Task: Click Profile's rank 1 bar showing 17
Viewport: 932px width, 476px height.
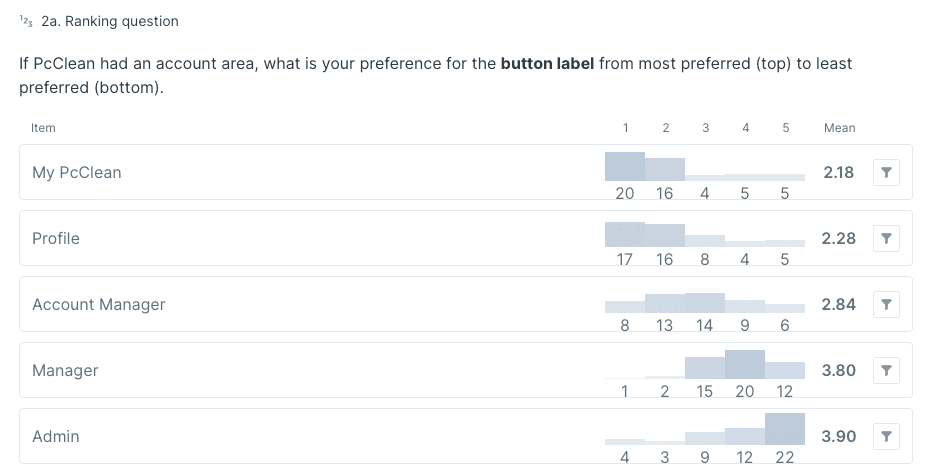Action: click(625, 234)
